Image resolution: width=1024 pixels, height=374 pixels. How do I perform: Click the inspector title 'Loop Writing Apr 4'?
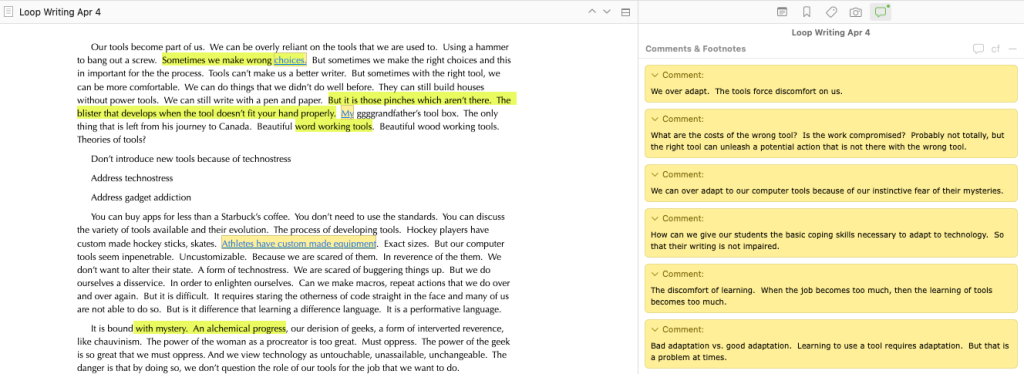pos(831,33)
